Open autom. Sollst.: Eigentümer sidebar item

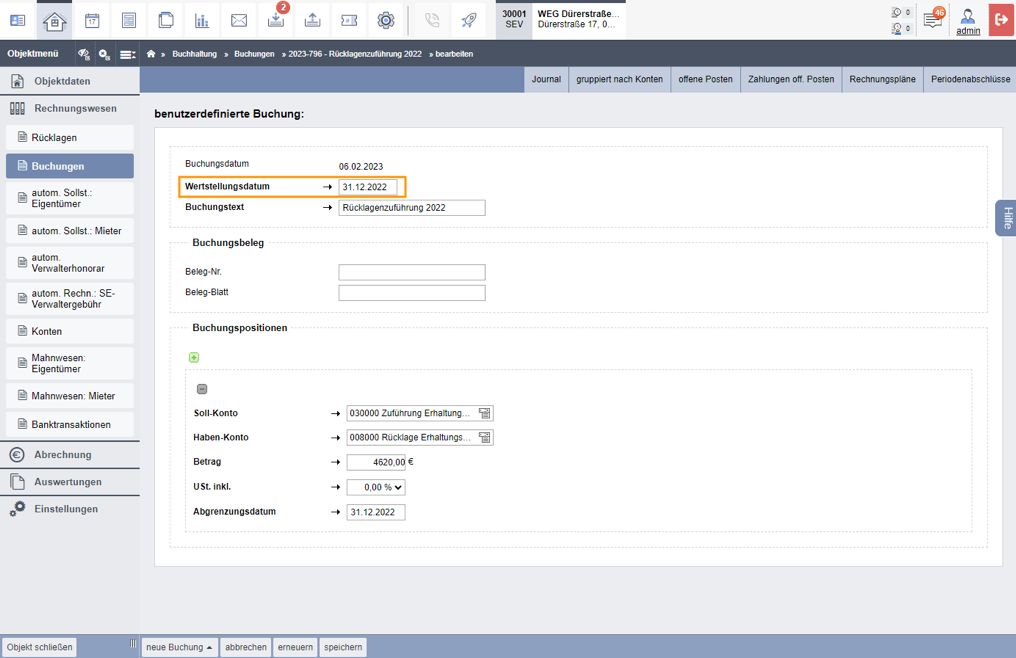(x=70, y=198)
